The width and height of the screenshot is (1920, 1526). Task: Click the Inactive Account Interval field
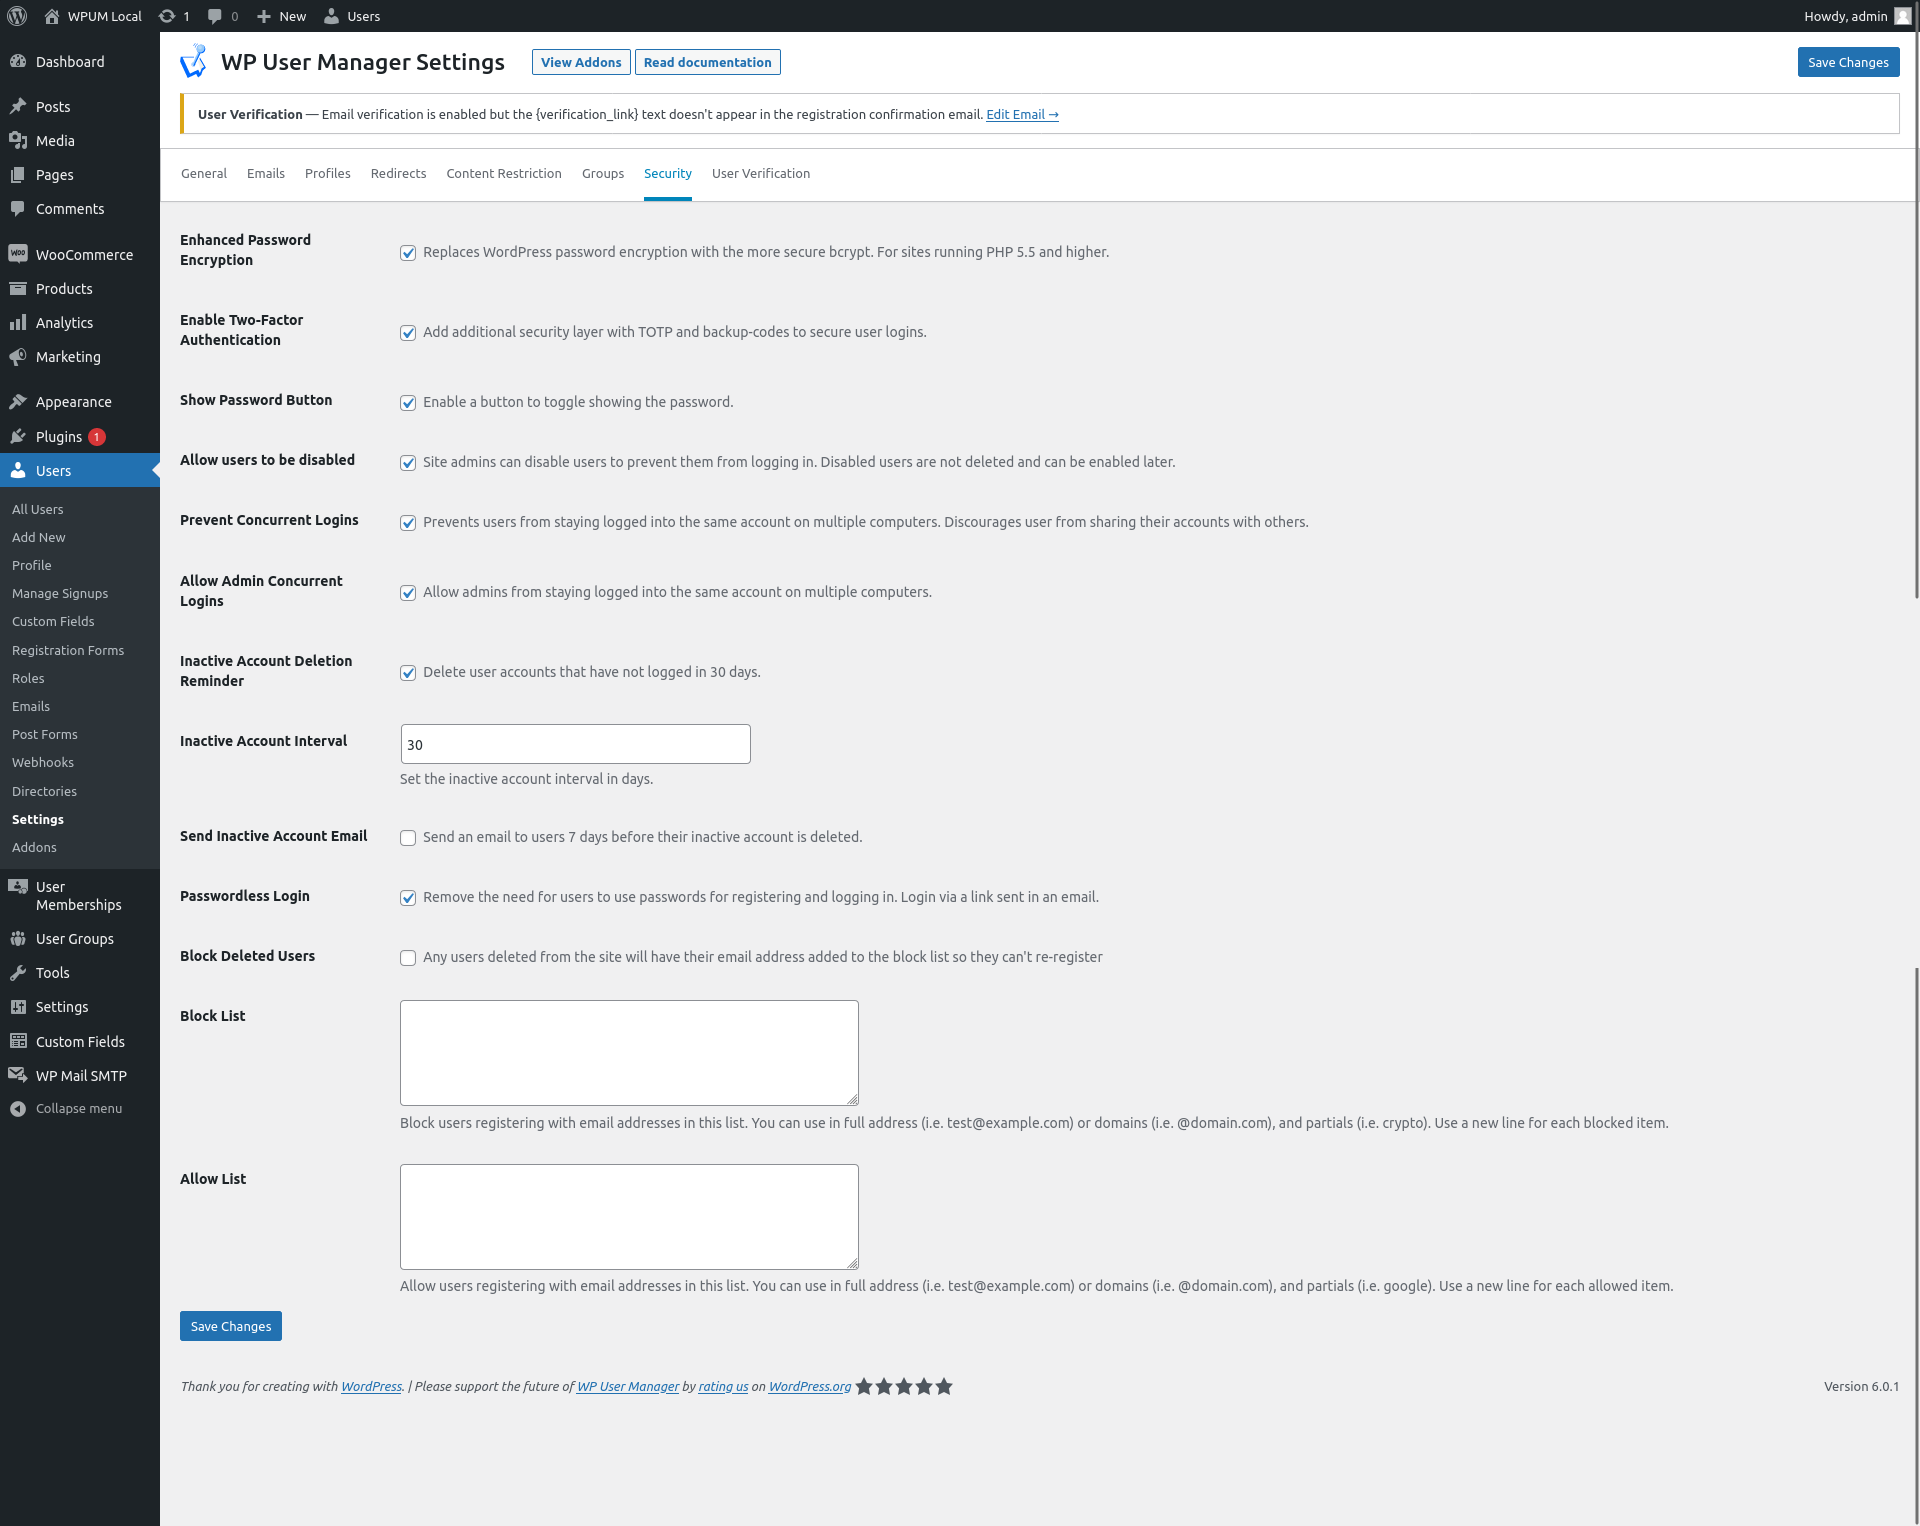point(575,744)
